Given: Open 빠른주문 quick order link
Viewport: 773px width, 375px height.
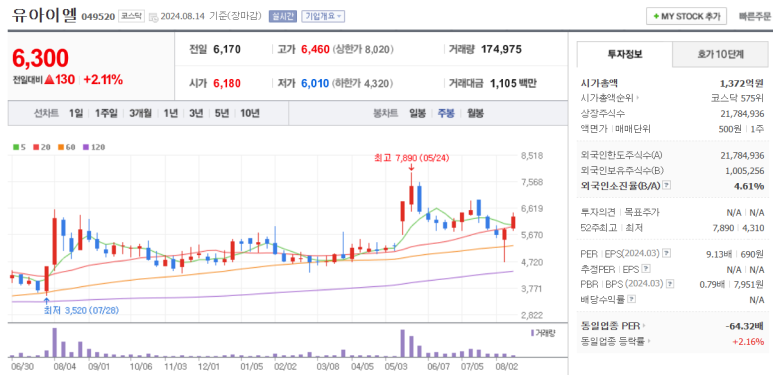Looking at the screenshot, I should click(755, 16).
